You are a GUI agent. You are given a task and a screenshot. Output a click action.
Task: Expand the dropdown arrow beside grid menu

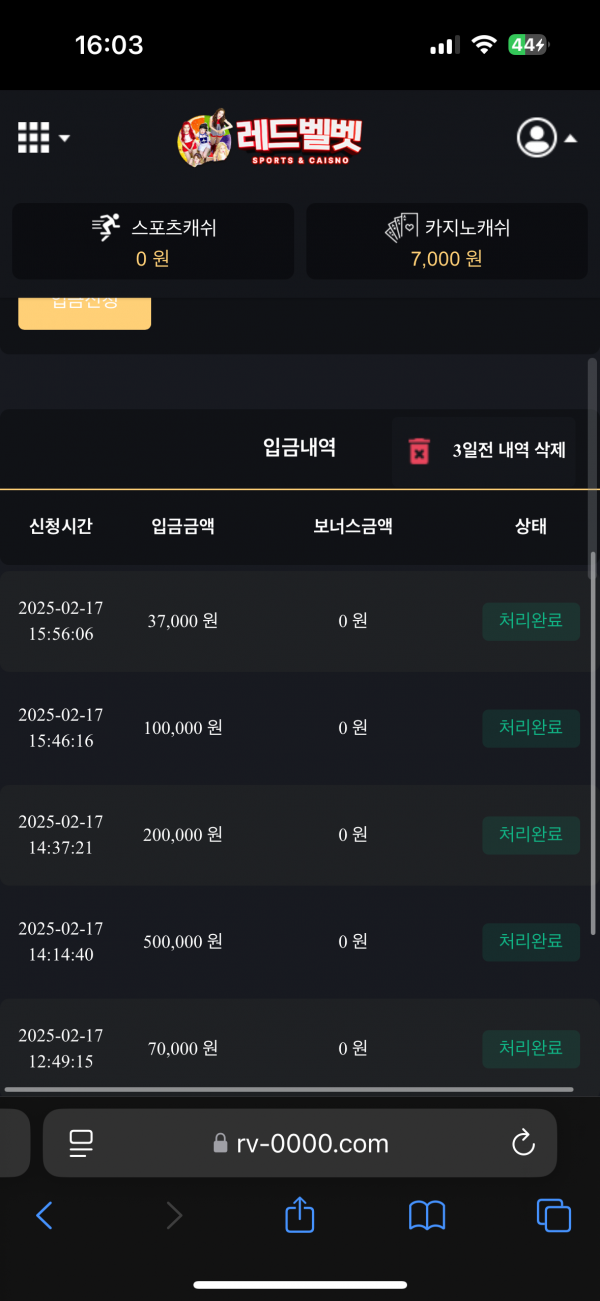click(x=65, y=139)
